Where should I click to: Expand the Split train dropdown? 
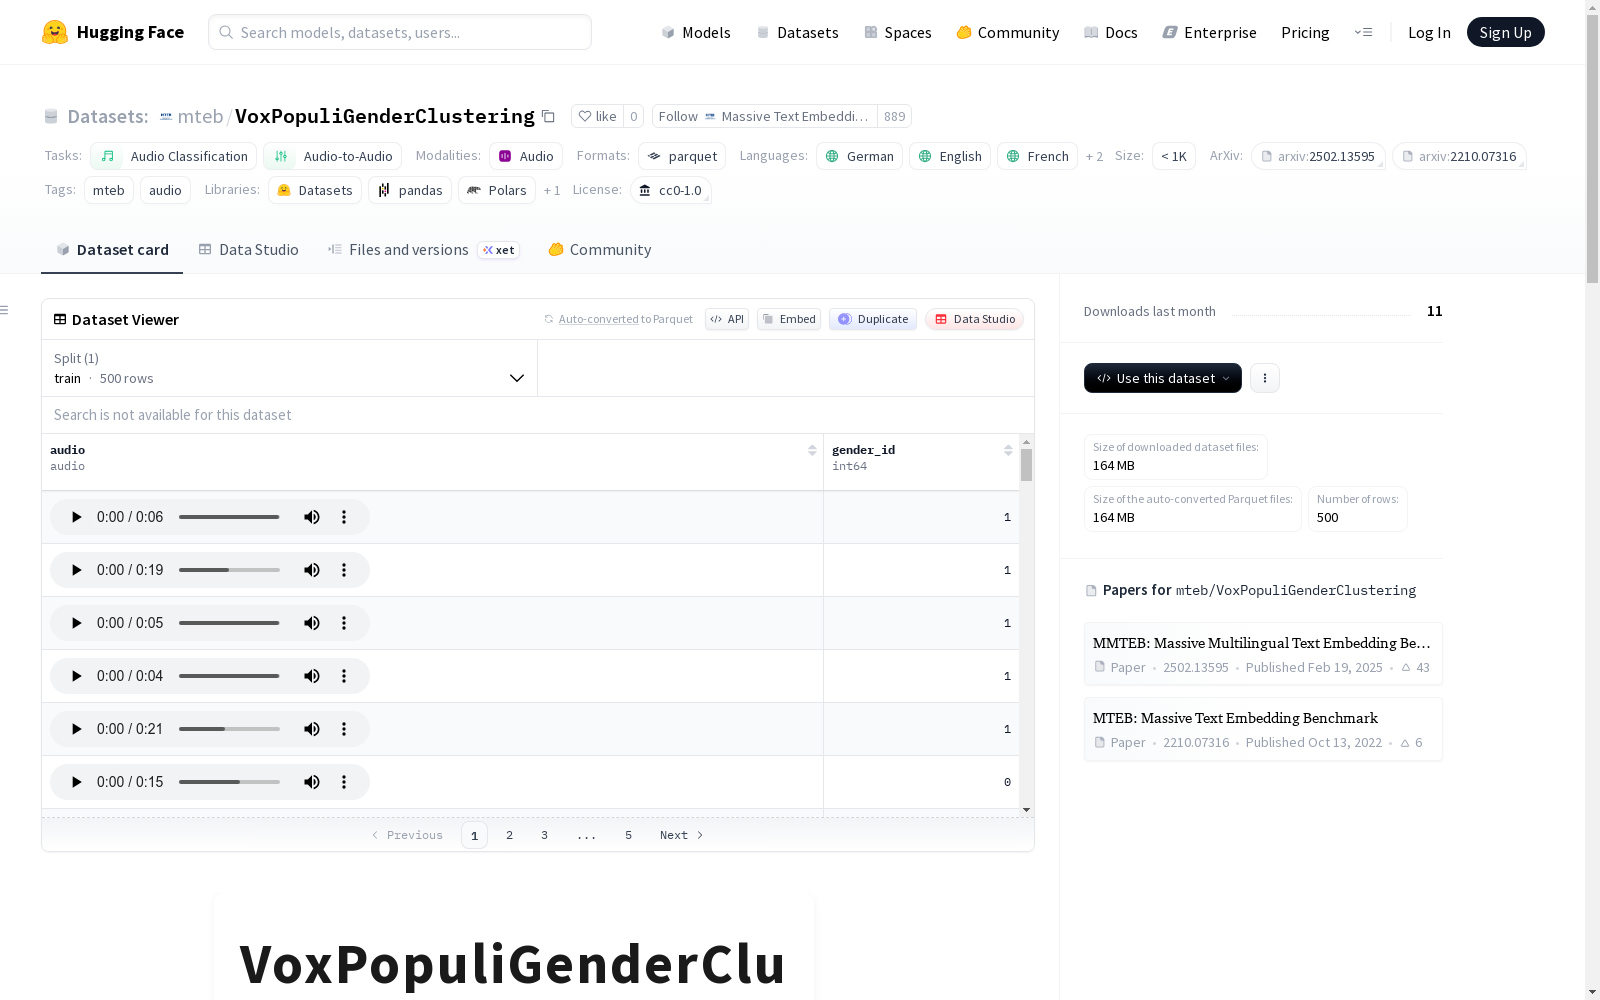(x=290, y=368)
